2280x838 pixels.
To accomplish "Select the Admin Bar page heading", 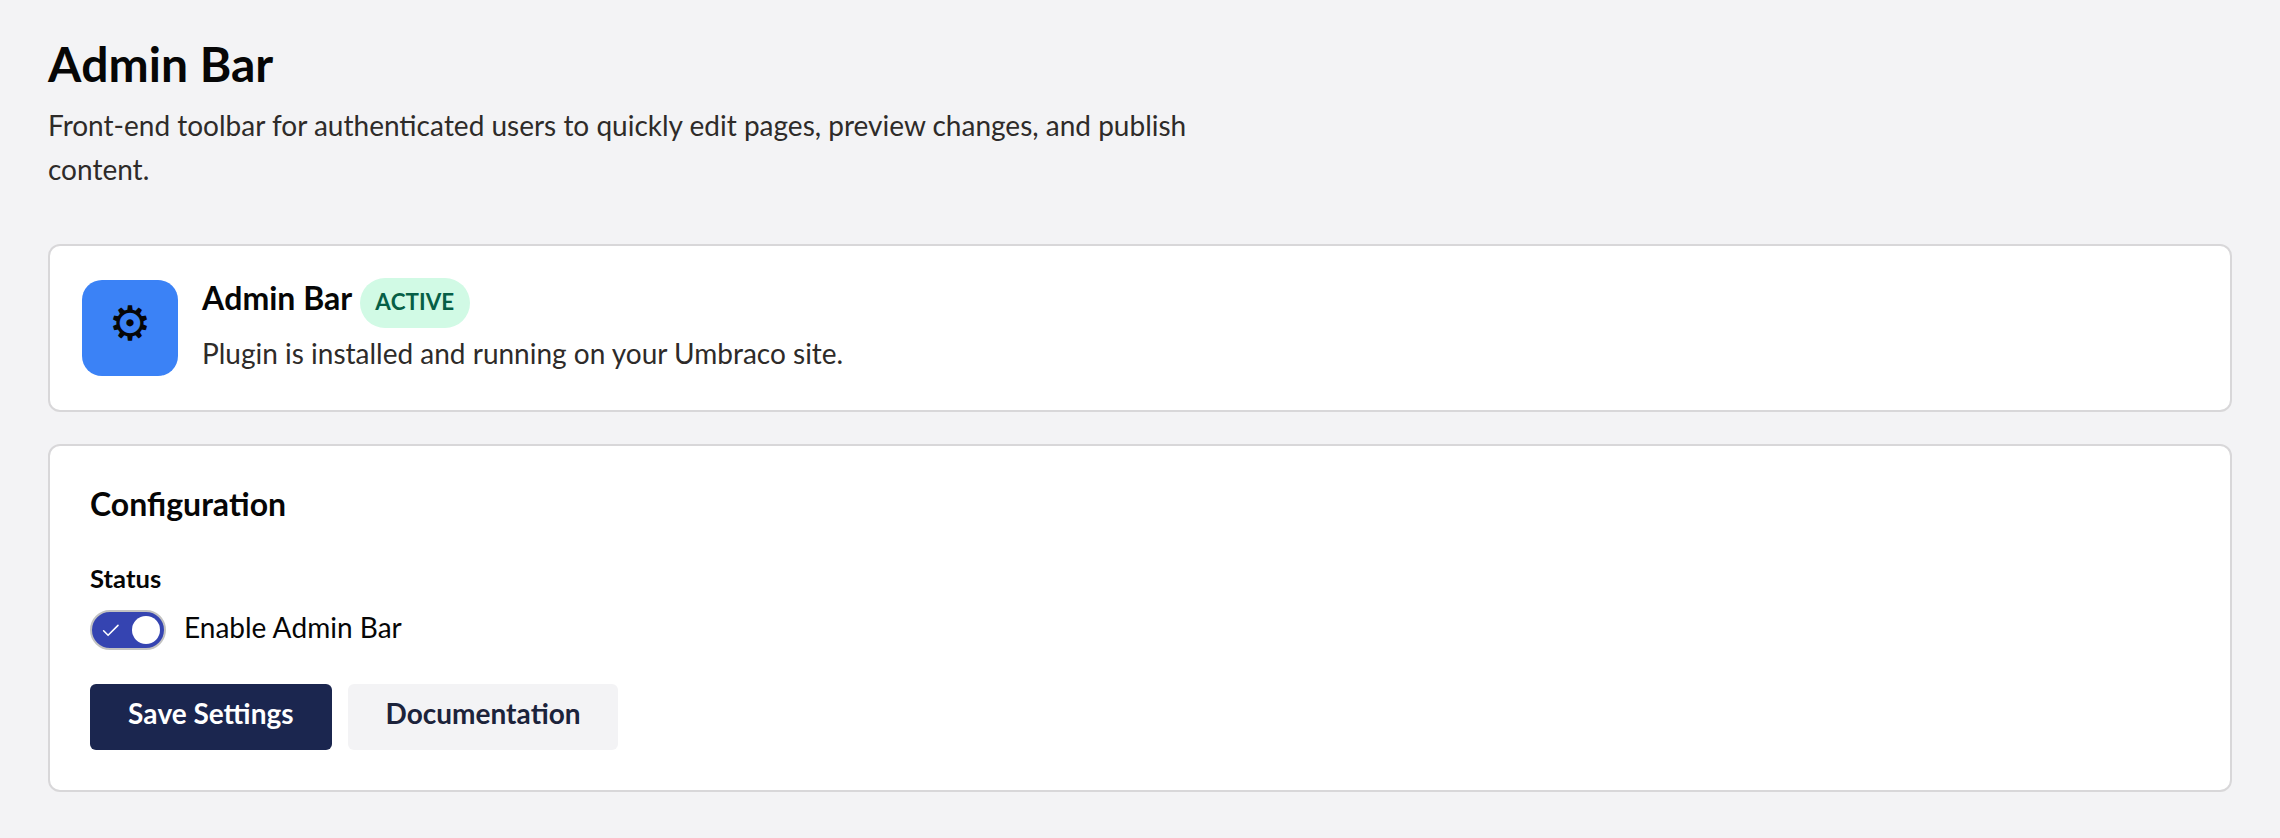I will [x=160, y=66].
